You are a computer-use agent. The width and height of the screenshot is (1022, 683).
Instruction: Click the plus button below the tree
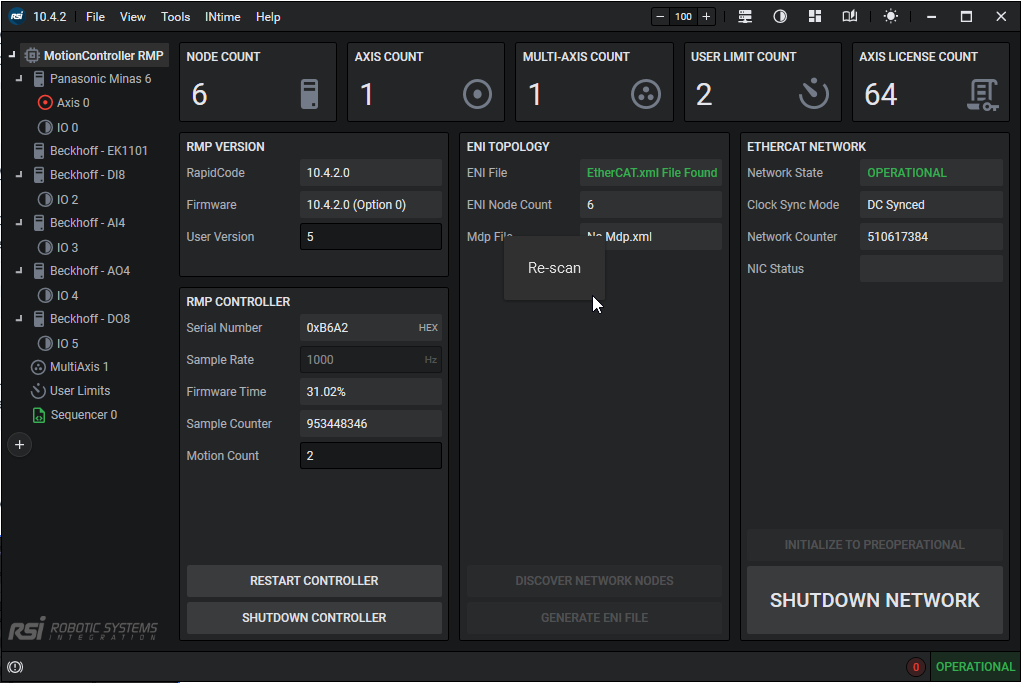pos(20,444)
